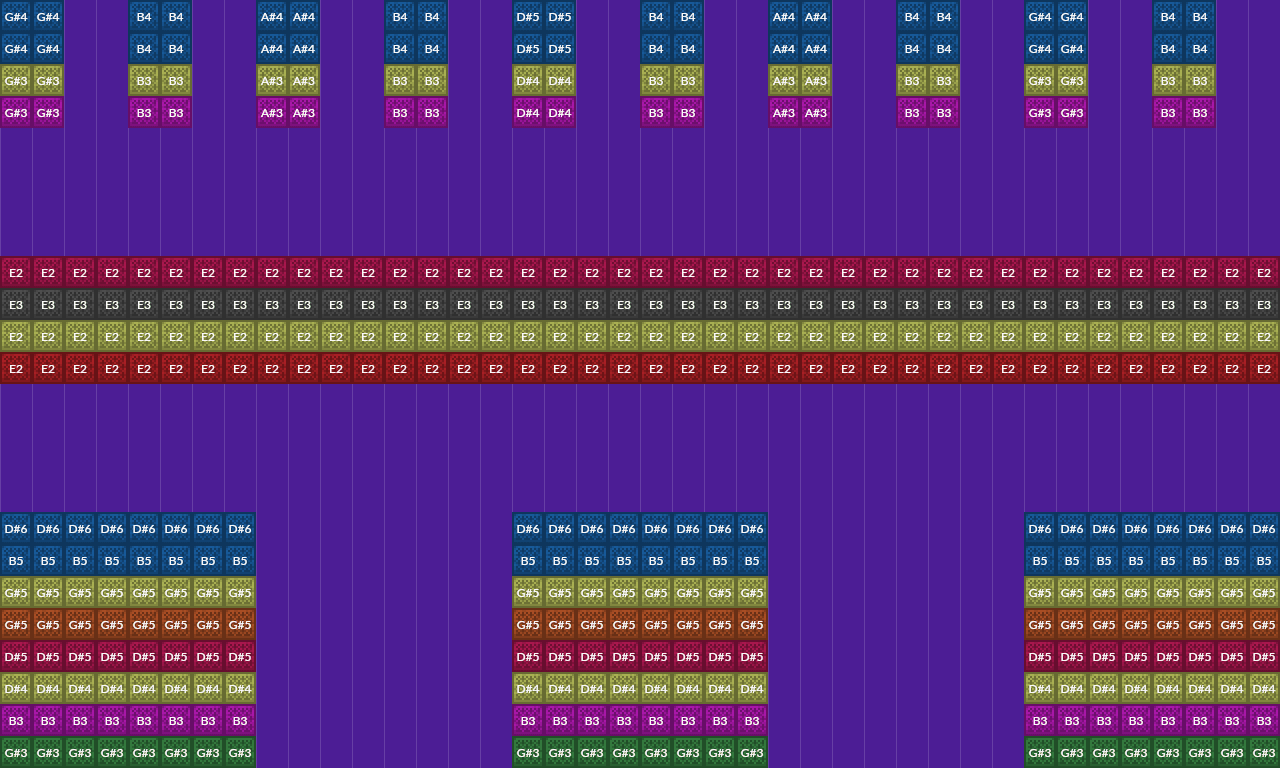Screen dimensions: 1280x768
Task: Select the leftmost D#5 note in the top row
Action: pos(528,17)
